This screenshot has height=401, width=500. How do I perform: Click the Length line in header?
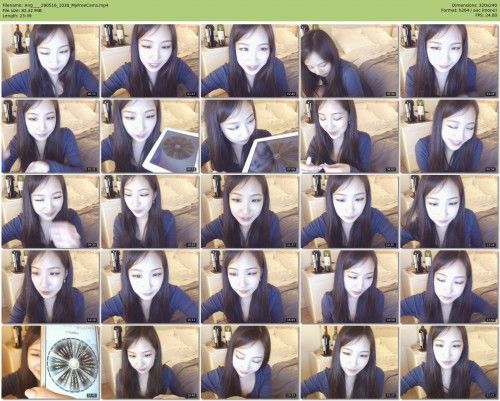click(17, 15)
